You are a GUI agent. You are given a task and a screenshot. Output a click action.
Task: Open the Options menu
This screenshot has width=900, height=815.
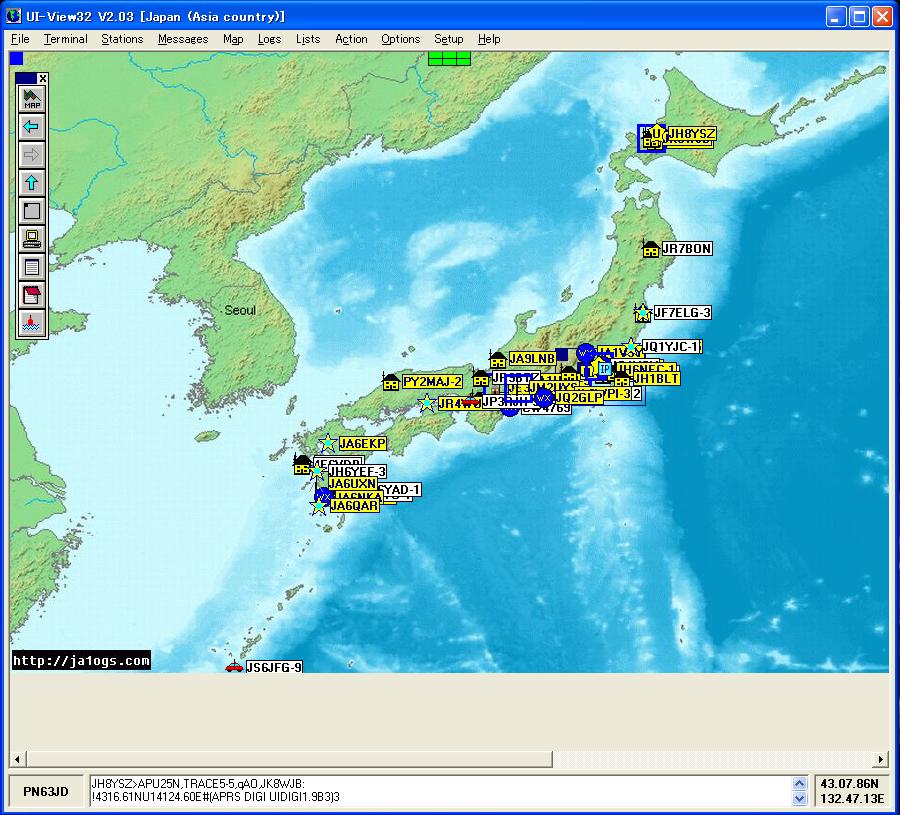pos(400,39)
